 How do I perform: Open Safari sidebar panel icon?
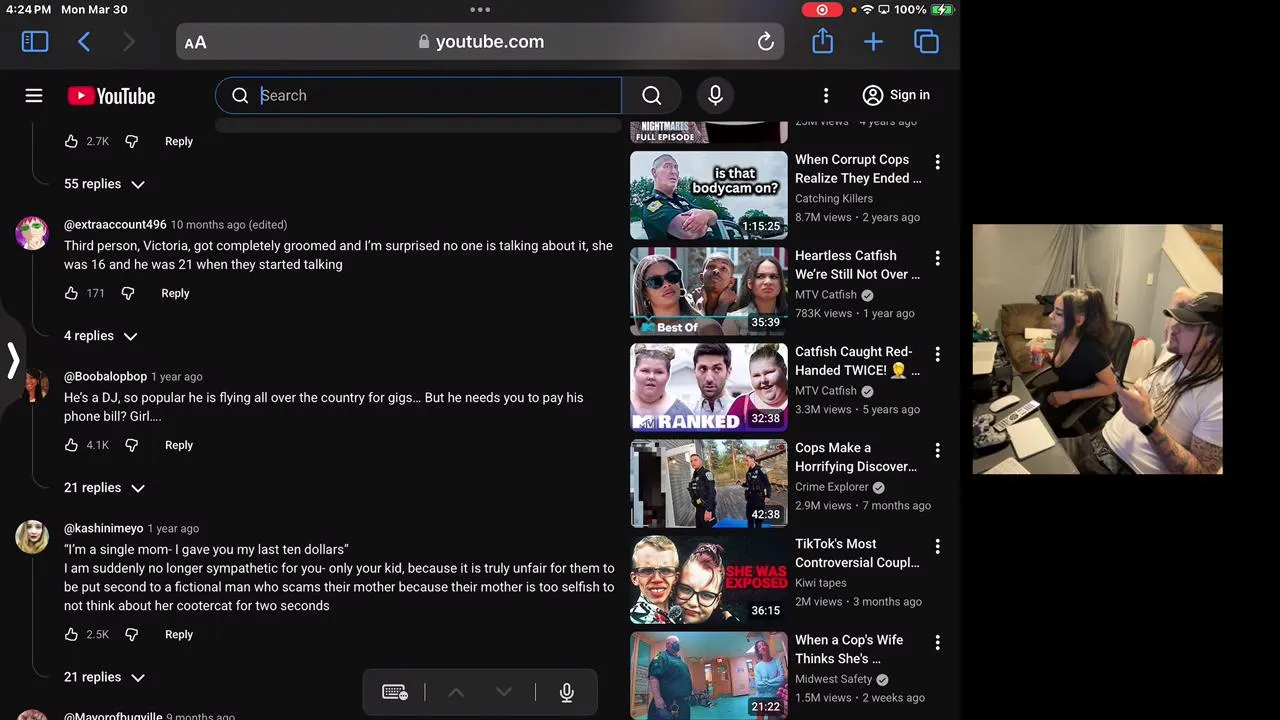pyautogui.click(x=35, y=41)
